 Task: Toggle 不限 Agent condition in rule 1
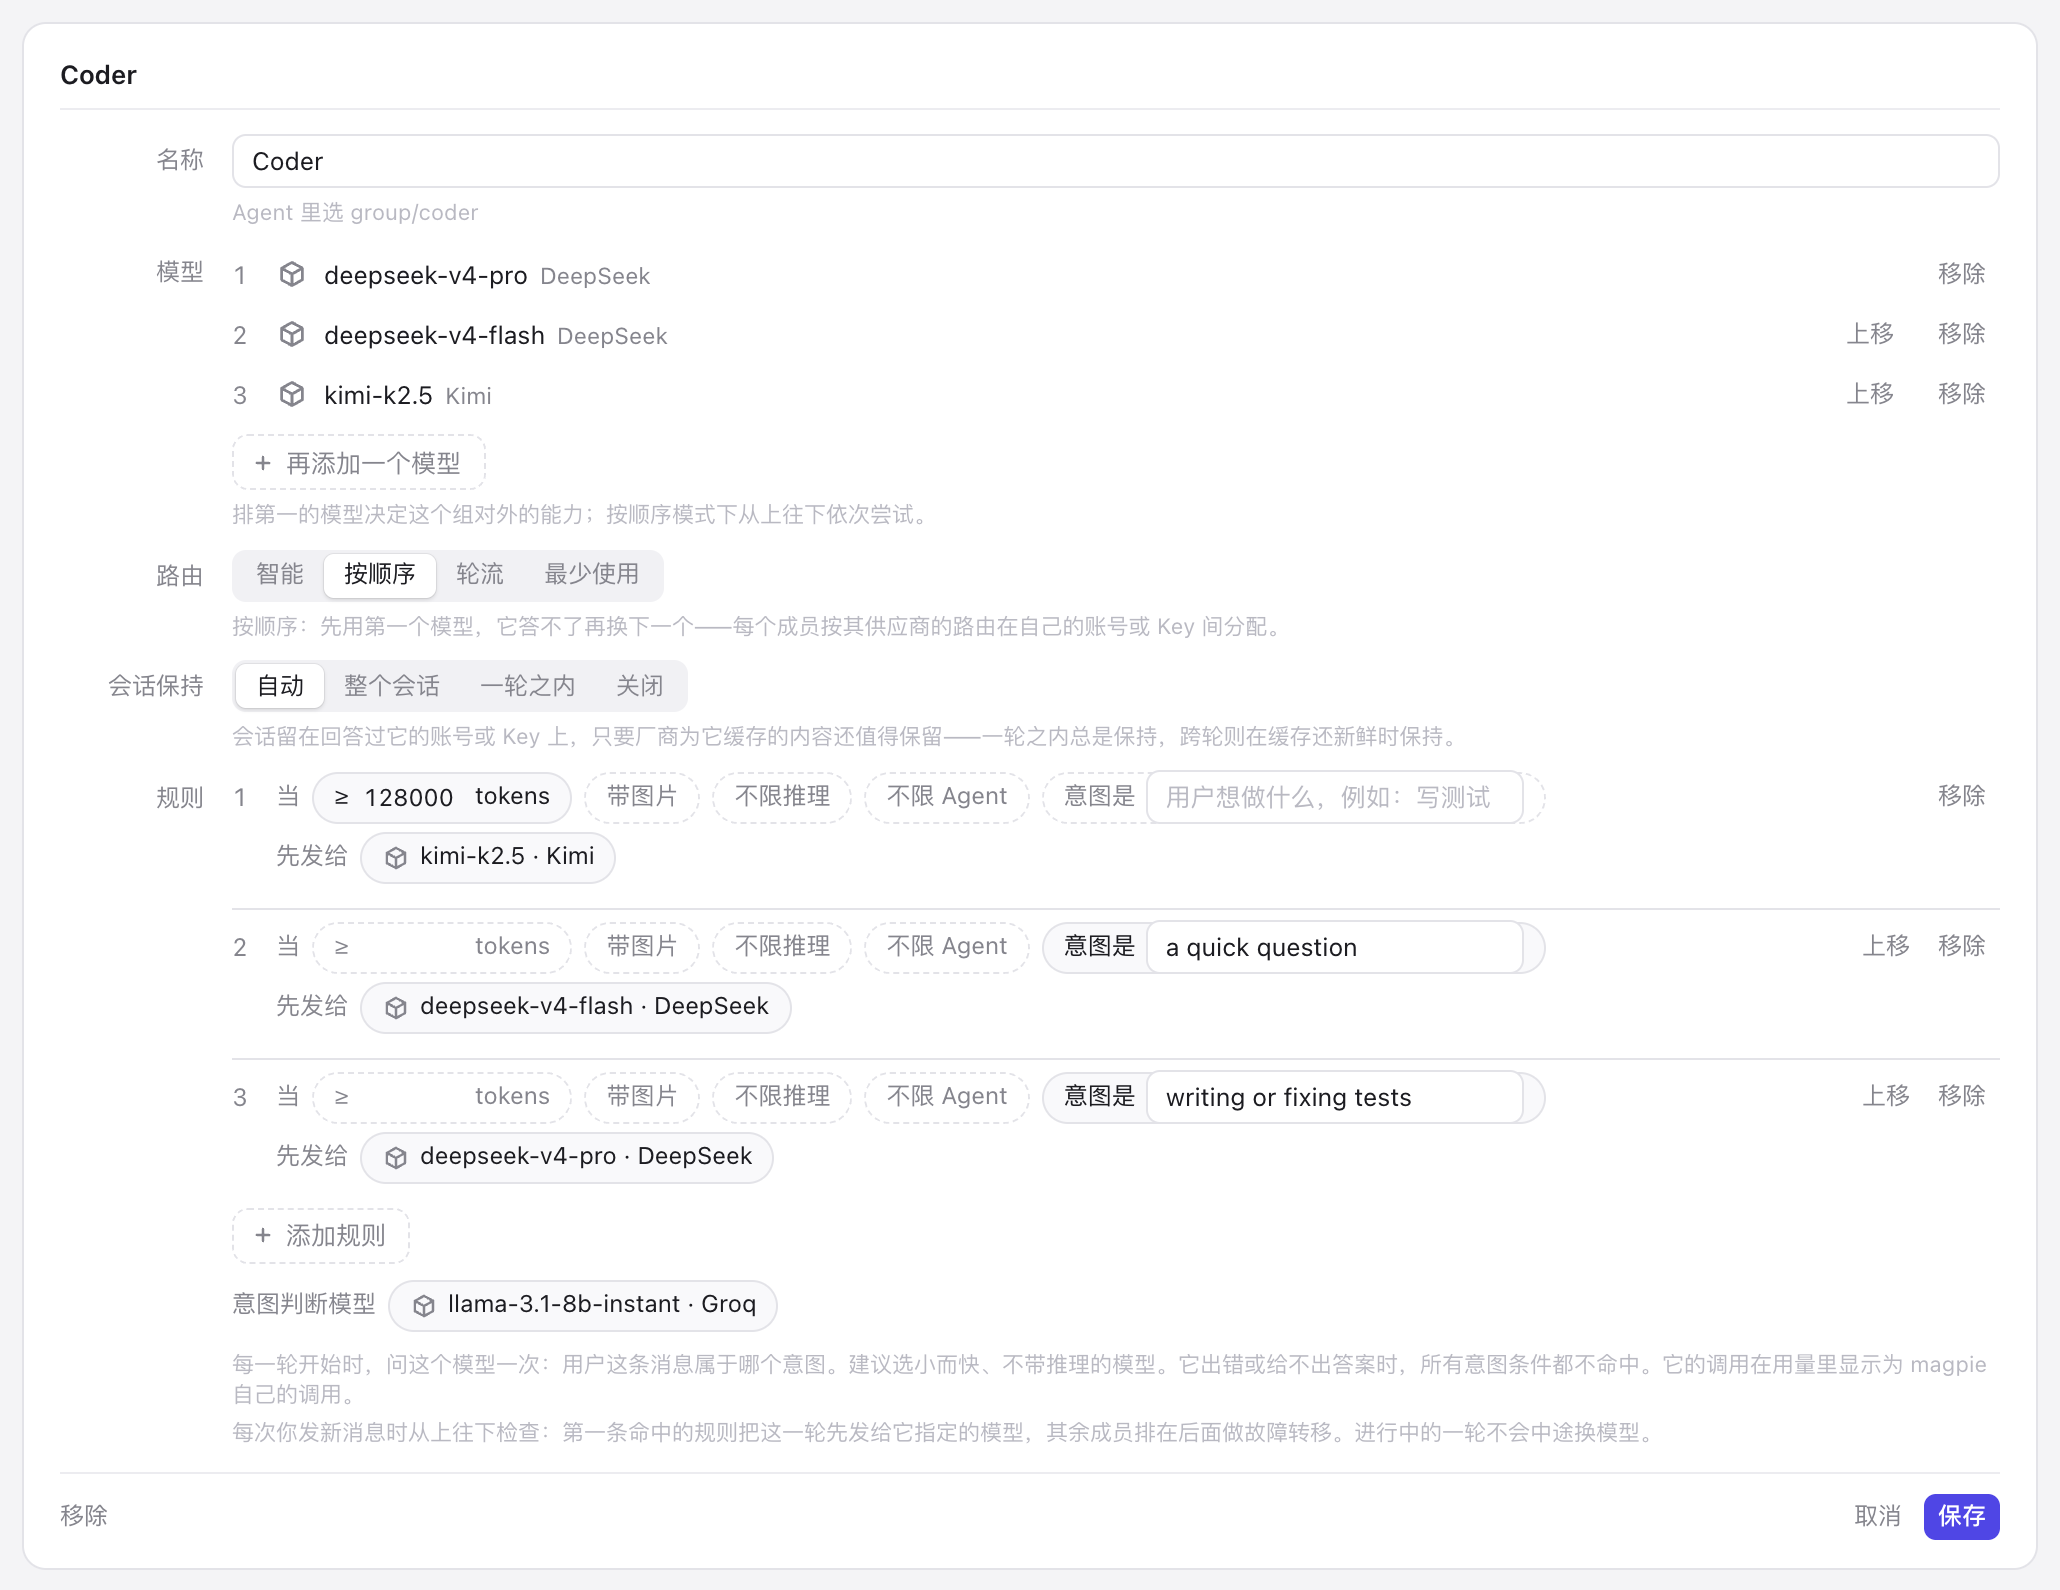click(x=946, y=797)
